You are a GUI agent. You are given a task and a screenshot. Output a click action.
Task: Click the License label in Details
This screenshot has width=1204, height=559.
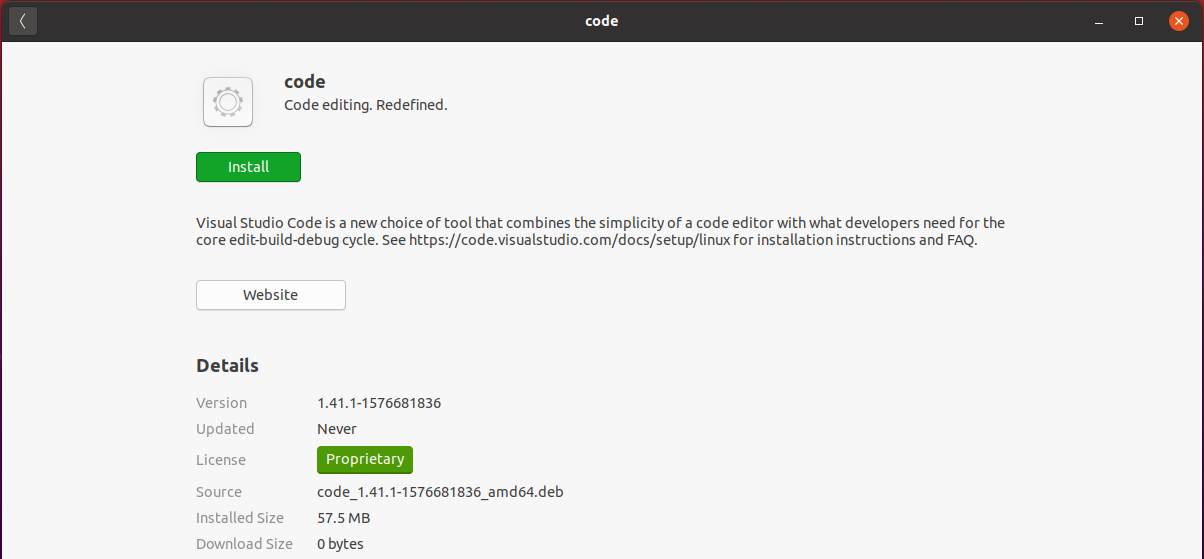(x=221, y=460)
